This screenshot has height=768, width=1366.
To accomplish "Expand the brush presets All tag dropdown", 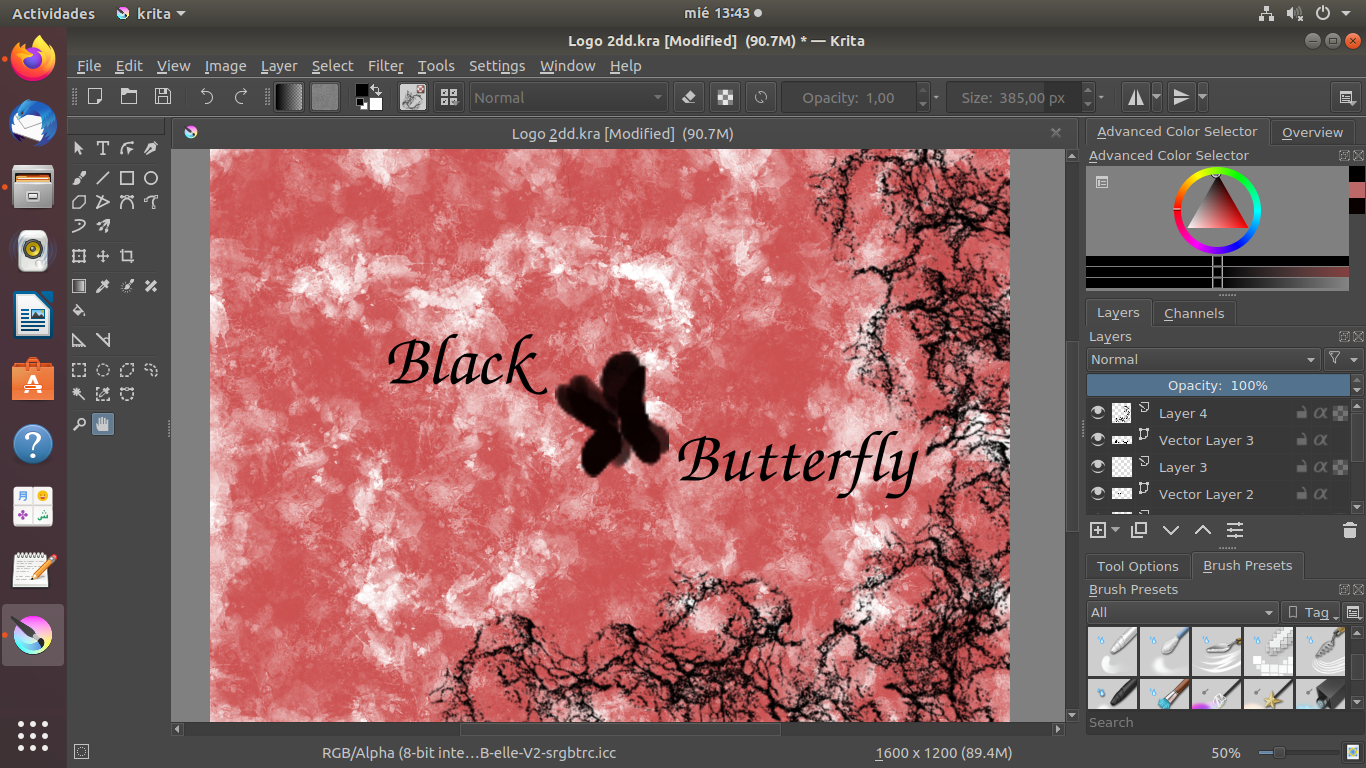I will 1182,612.
